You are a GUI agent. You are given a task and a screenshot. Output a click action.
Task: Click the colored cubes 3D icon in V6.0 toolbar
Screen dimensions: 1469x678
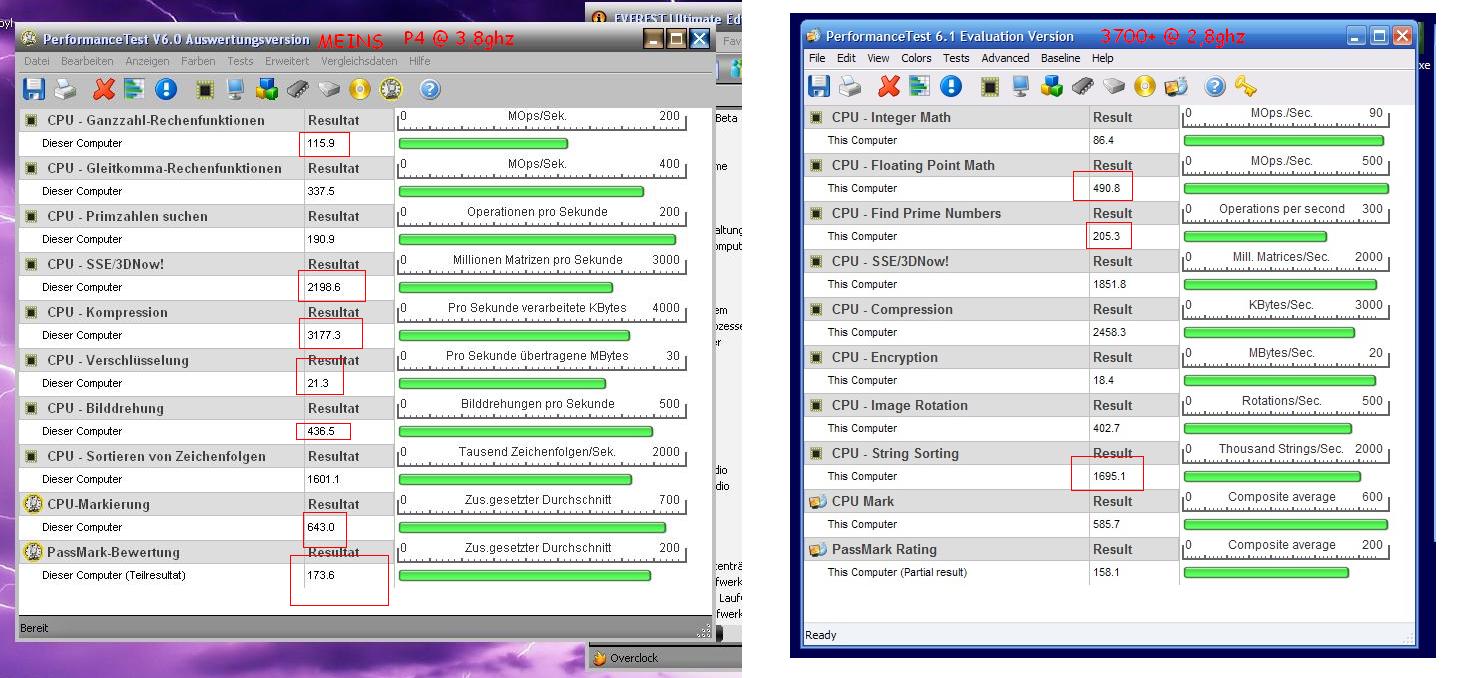267,90
